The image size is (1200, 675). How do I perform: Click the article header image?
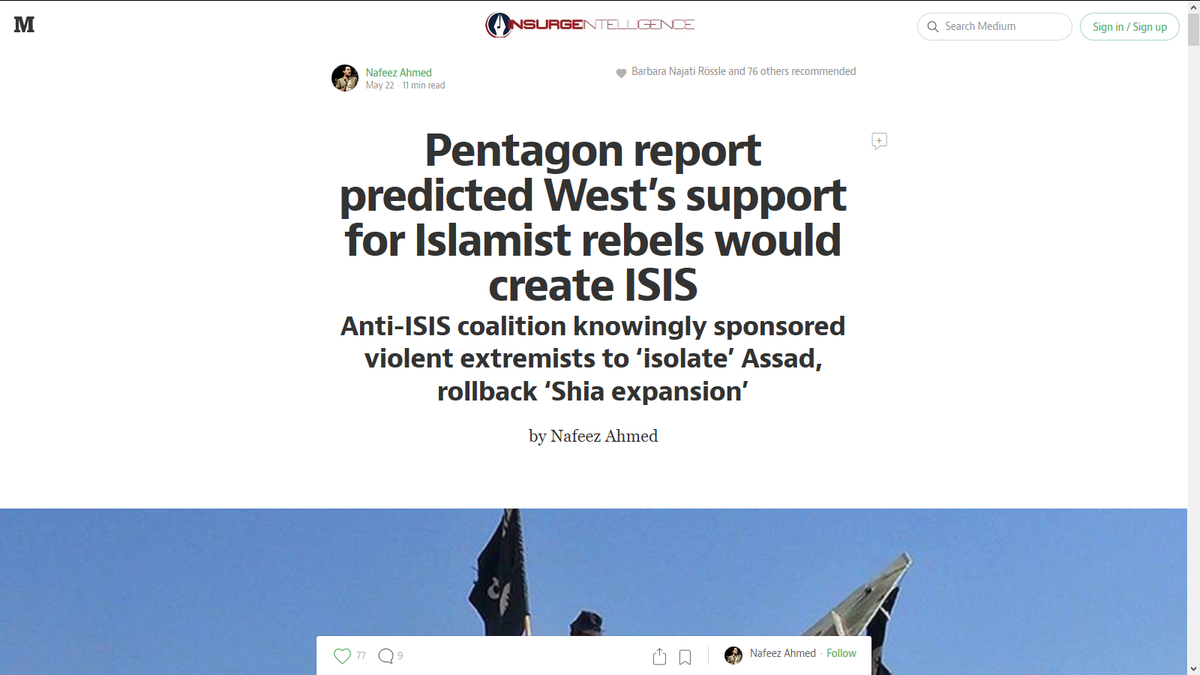600,591
